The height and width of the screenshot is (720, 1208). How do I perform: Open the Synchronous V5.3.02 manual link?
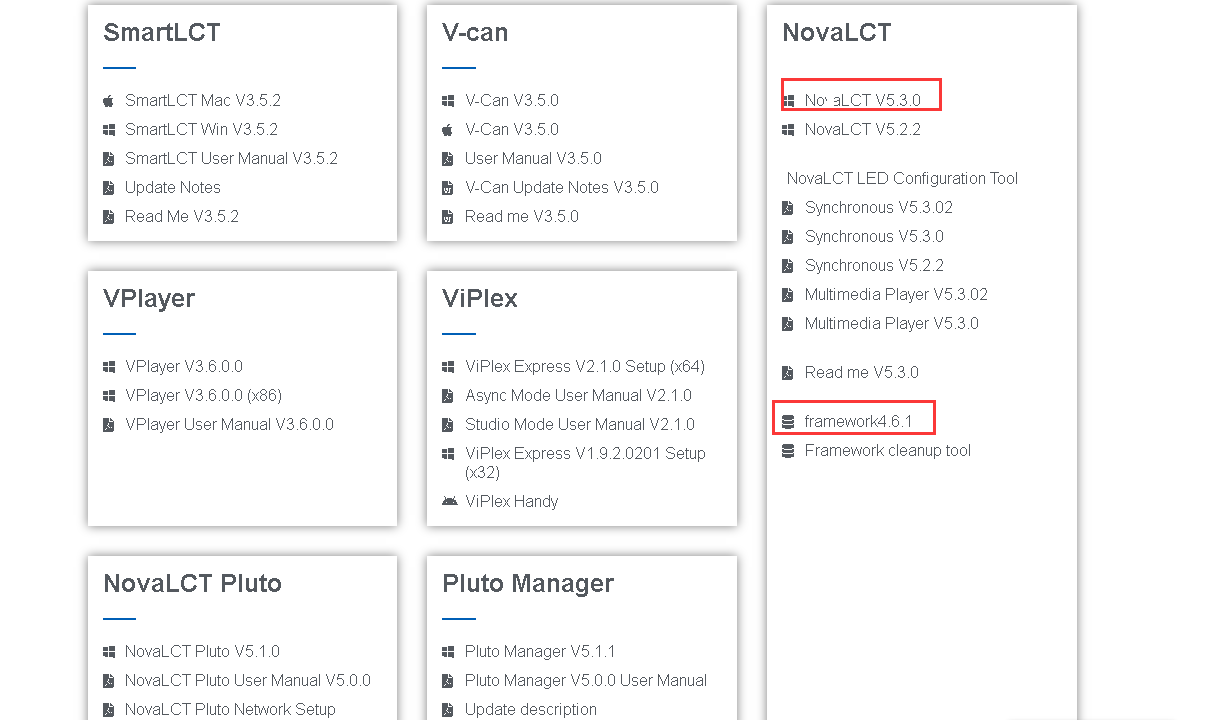(x=879, y=208)
